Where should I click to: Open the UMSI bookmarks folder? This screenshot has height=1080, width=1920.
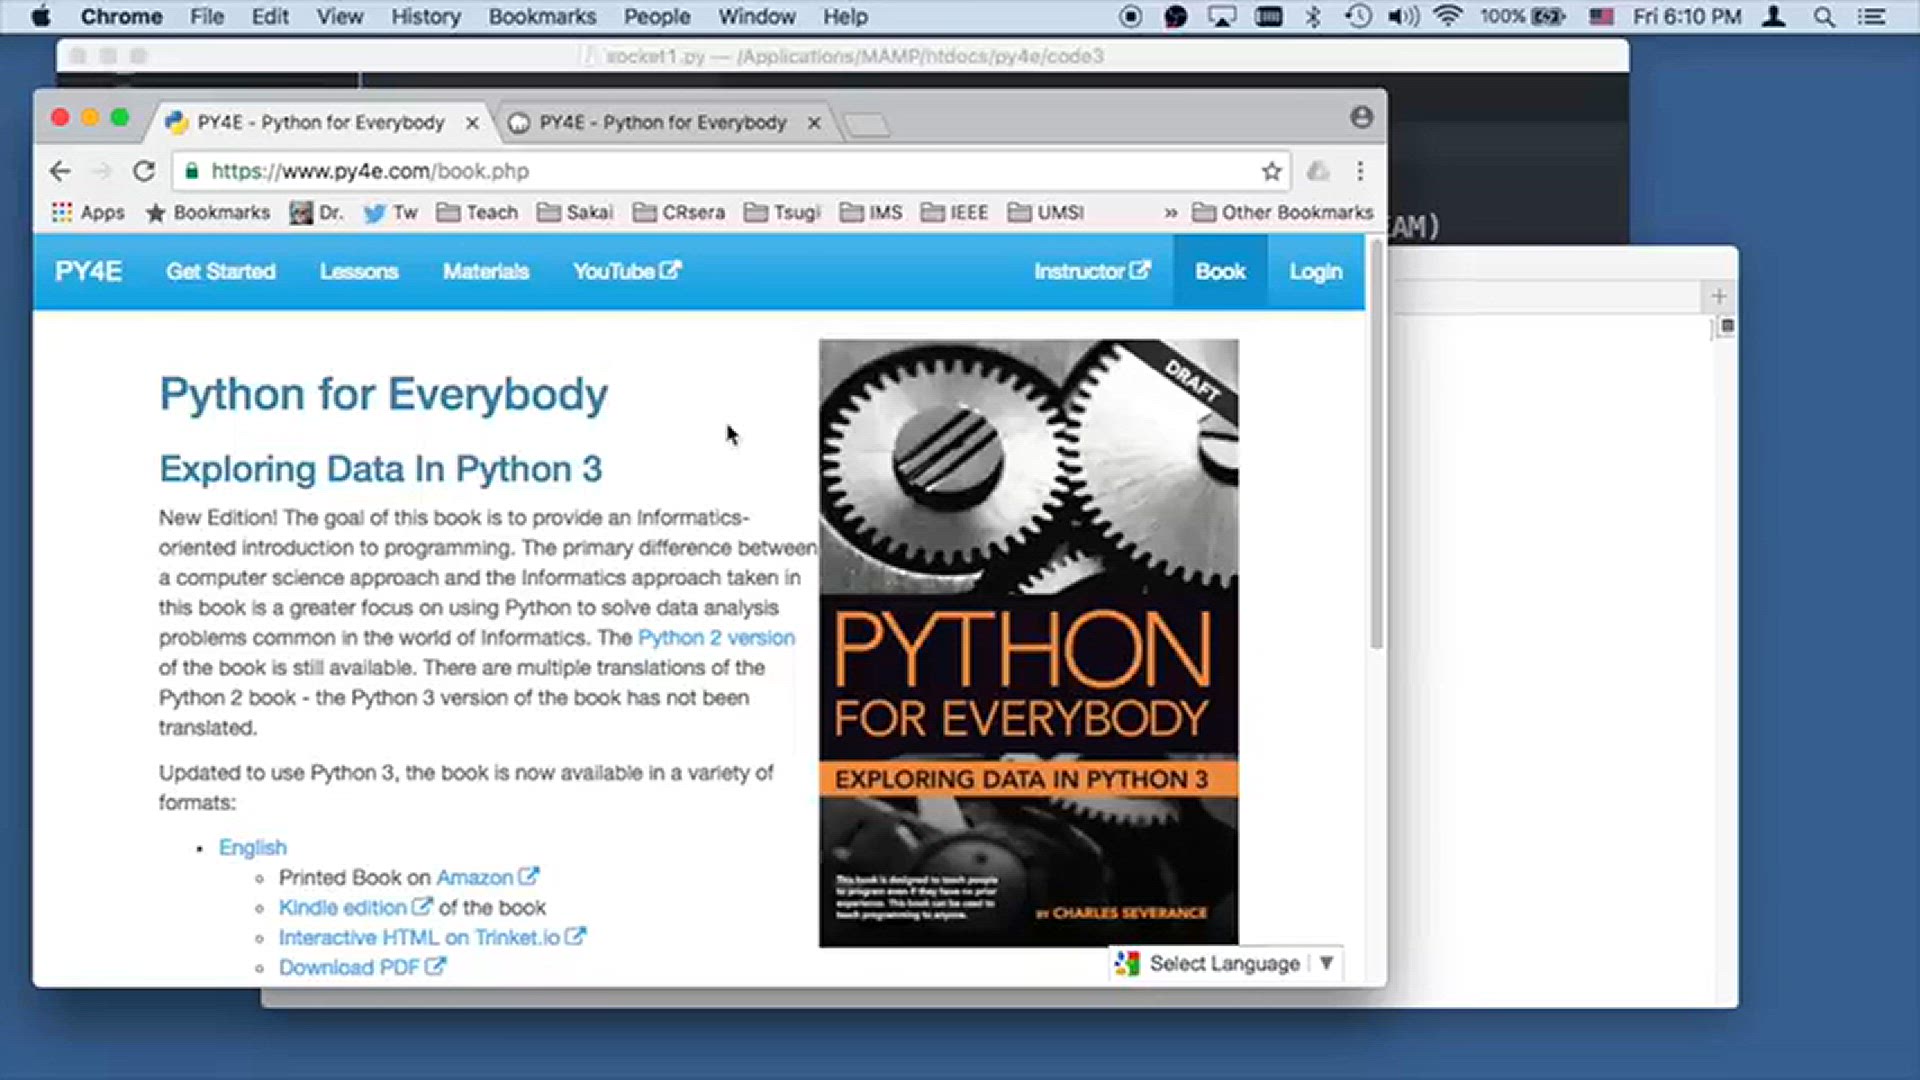tap(1046, 212)
